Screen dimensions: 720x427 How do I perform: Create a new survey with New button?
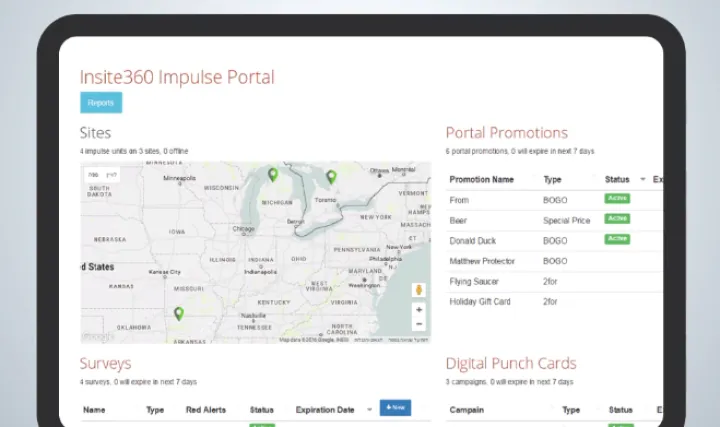[x=394, y=408]
